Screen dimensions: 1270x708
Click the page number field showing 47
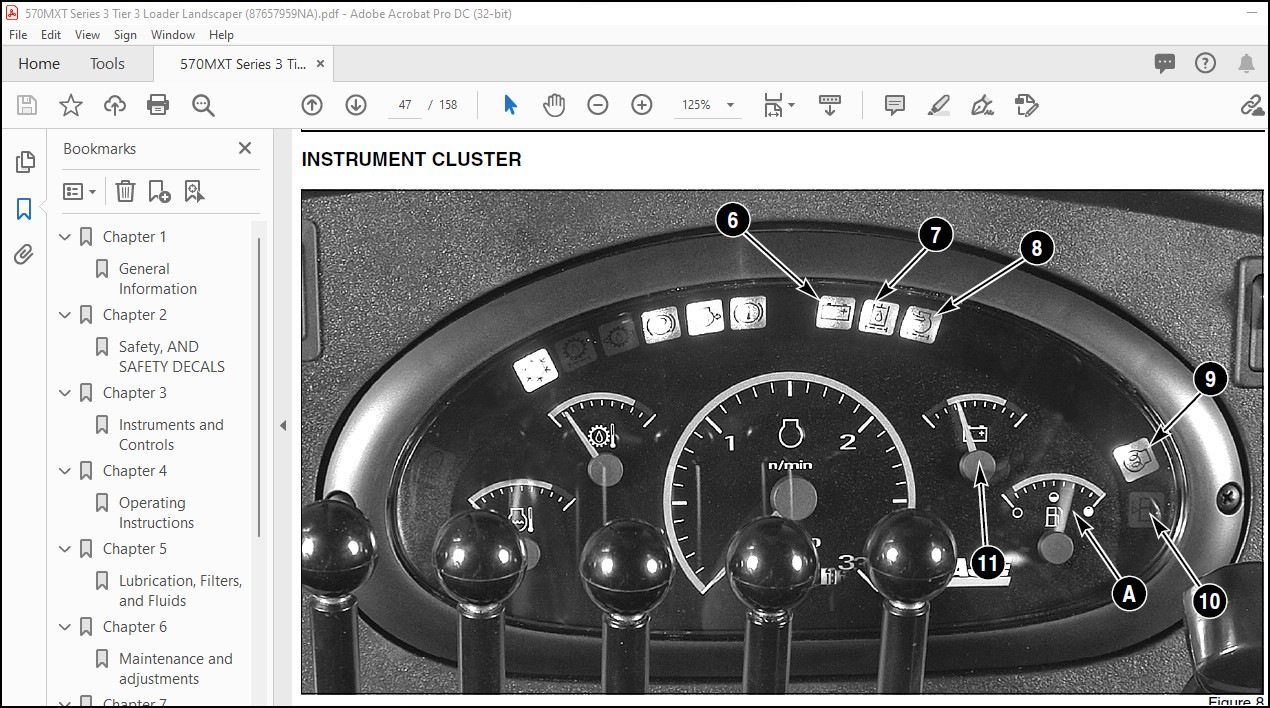point(405,105)
